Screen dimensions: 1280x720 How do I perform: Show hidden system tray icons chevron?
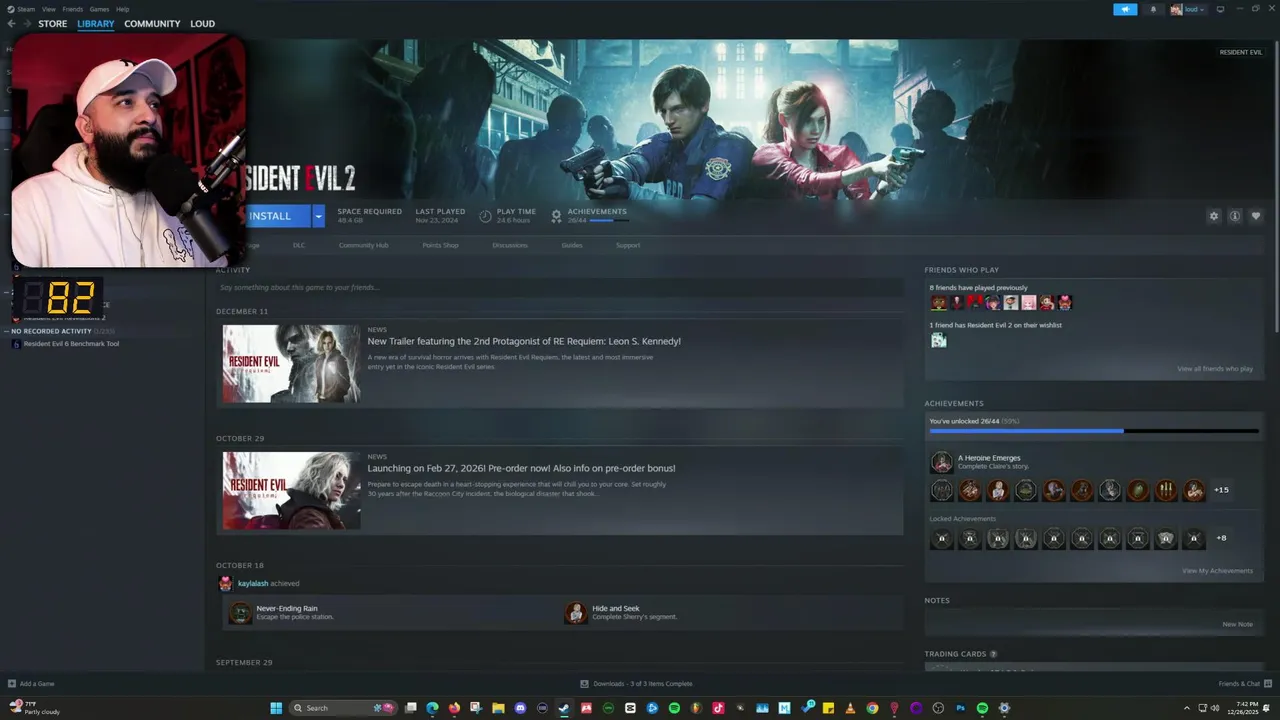(x=1187, y=708)
